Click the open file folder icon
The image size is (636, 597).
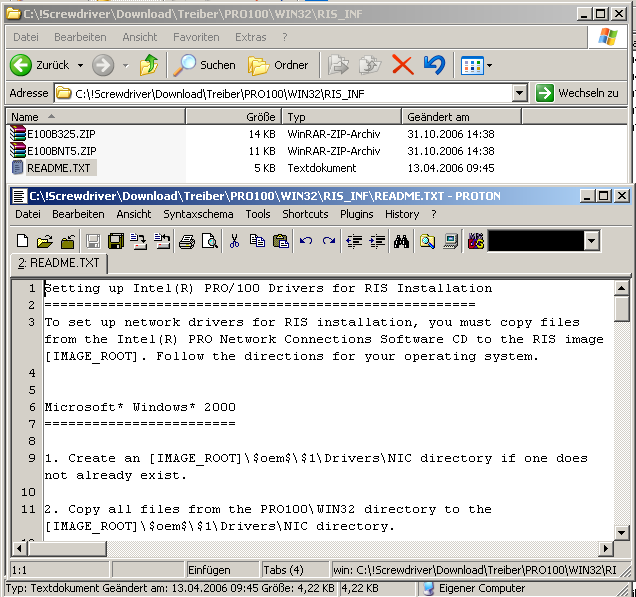tap(44, 241)
